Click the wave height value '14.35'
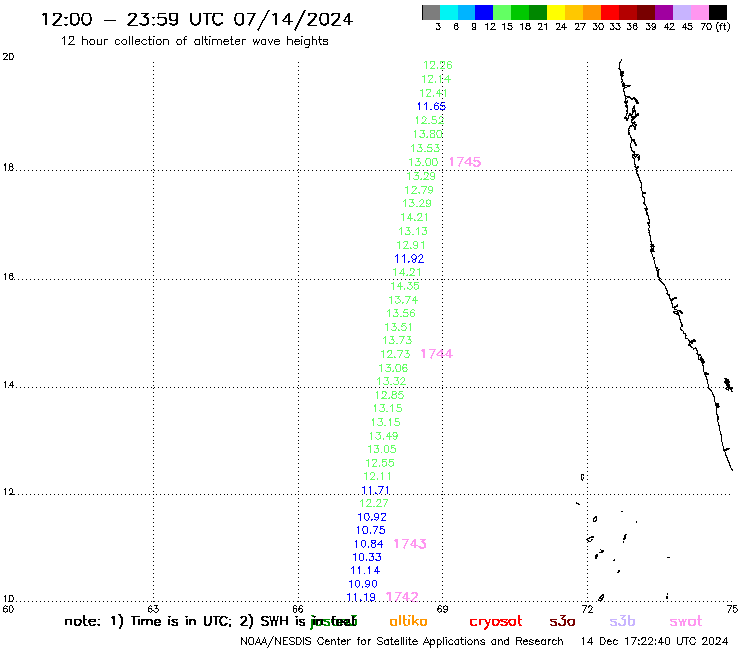Viewport: 740px width, 650px height. [x=405, y=286]
